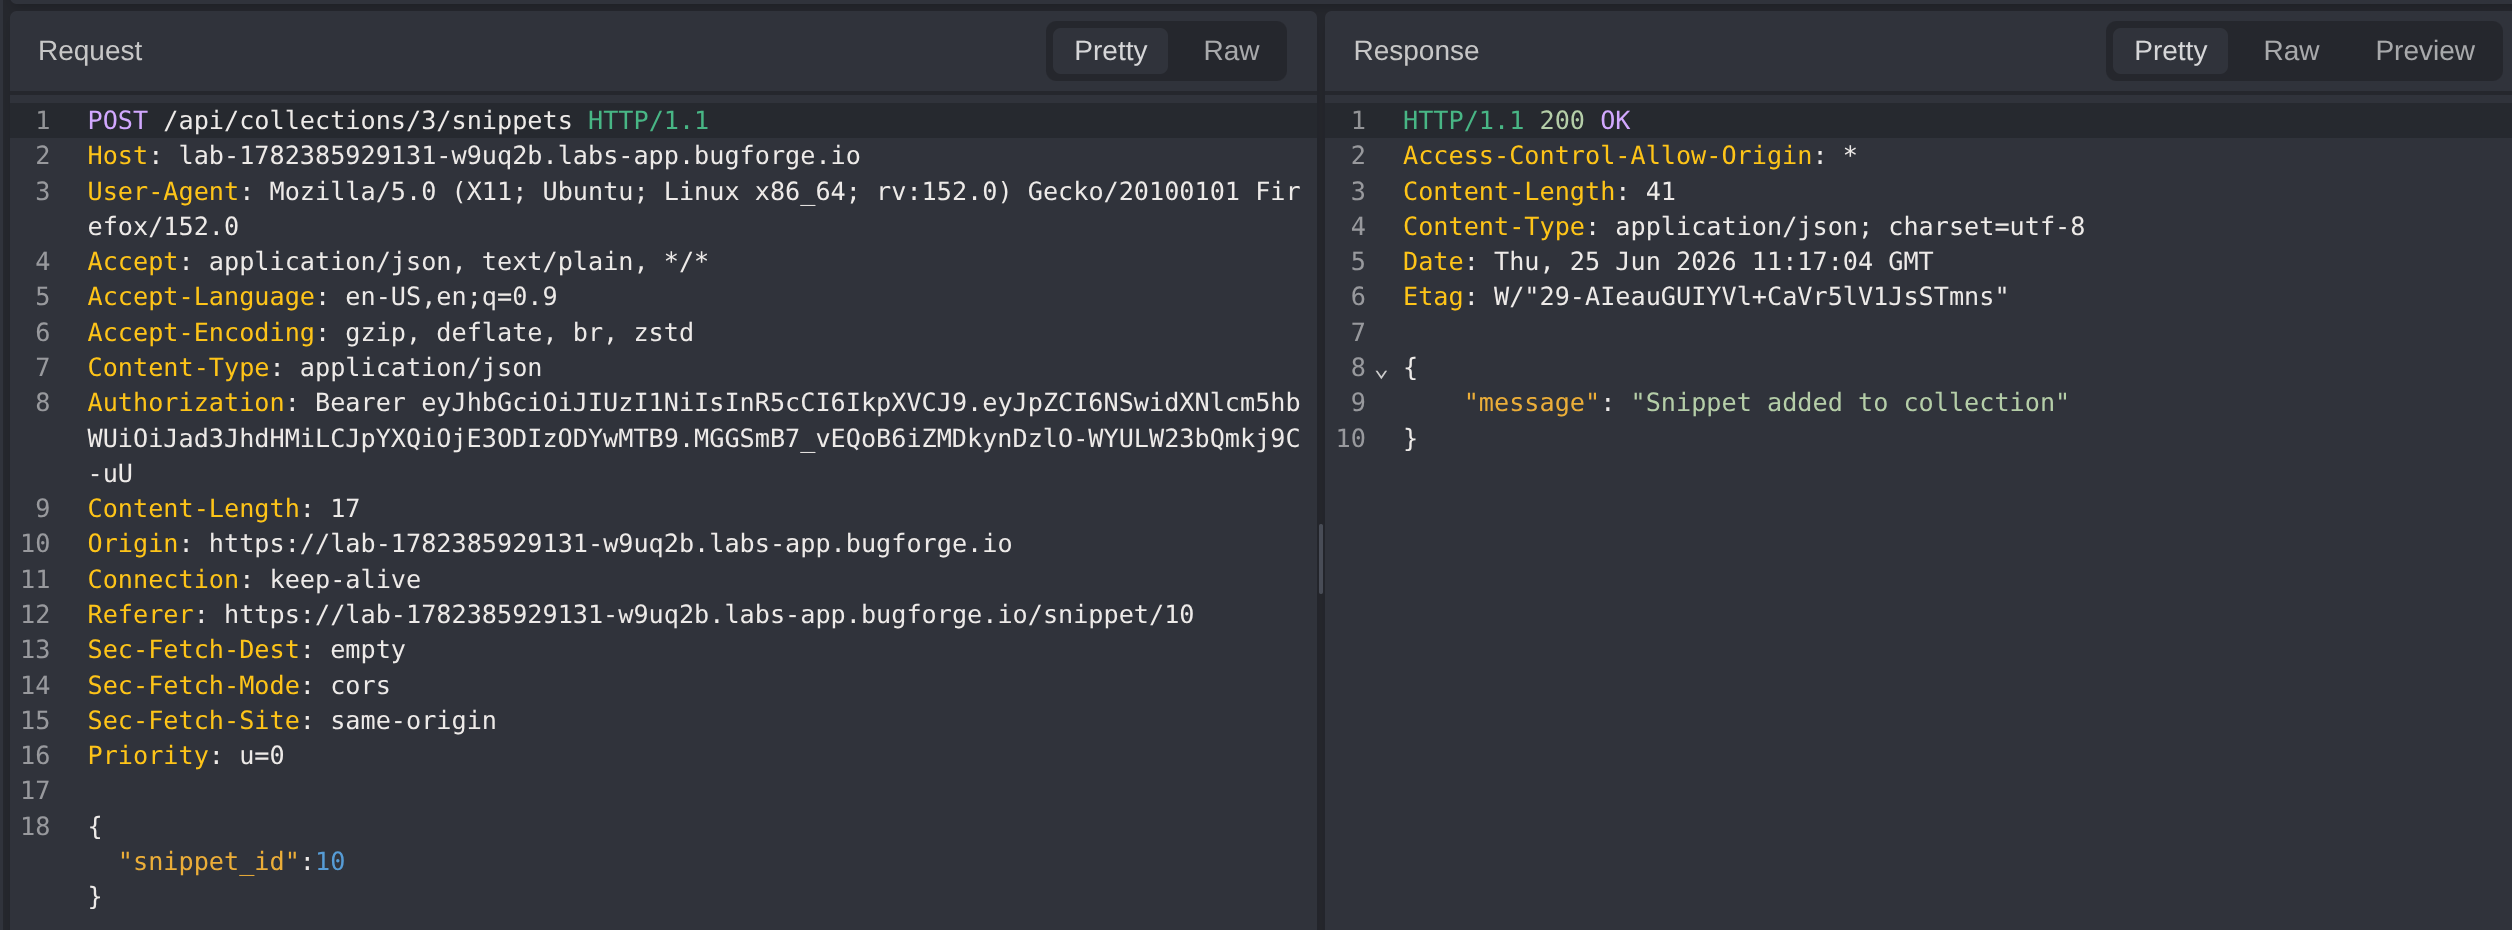Click request line number 18
The image size is (2512, 930).
[35, 827]
